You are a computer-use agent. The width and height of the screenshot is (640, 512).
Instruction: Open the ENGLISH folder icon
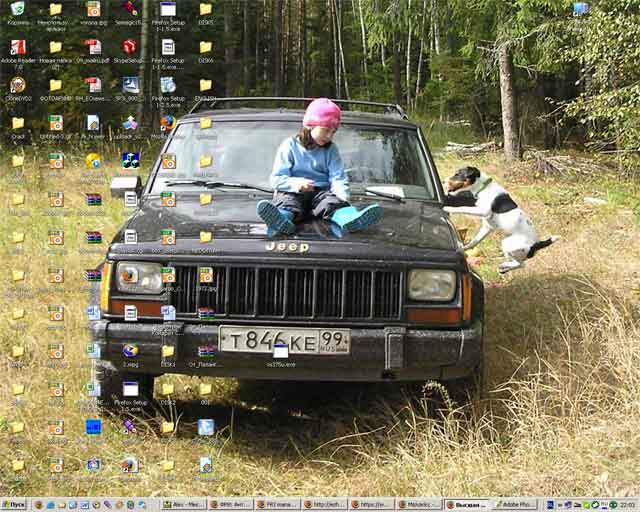pyautogui.click(x=206, y=85)
